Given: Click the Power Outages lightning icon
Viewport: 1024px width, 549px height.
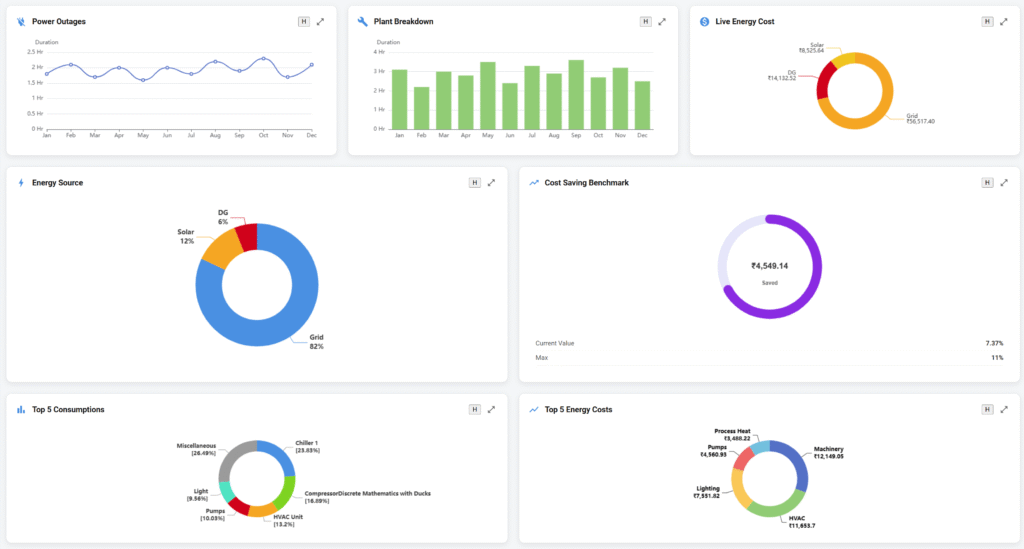Looking at the screenshot, I should 21,21.
